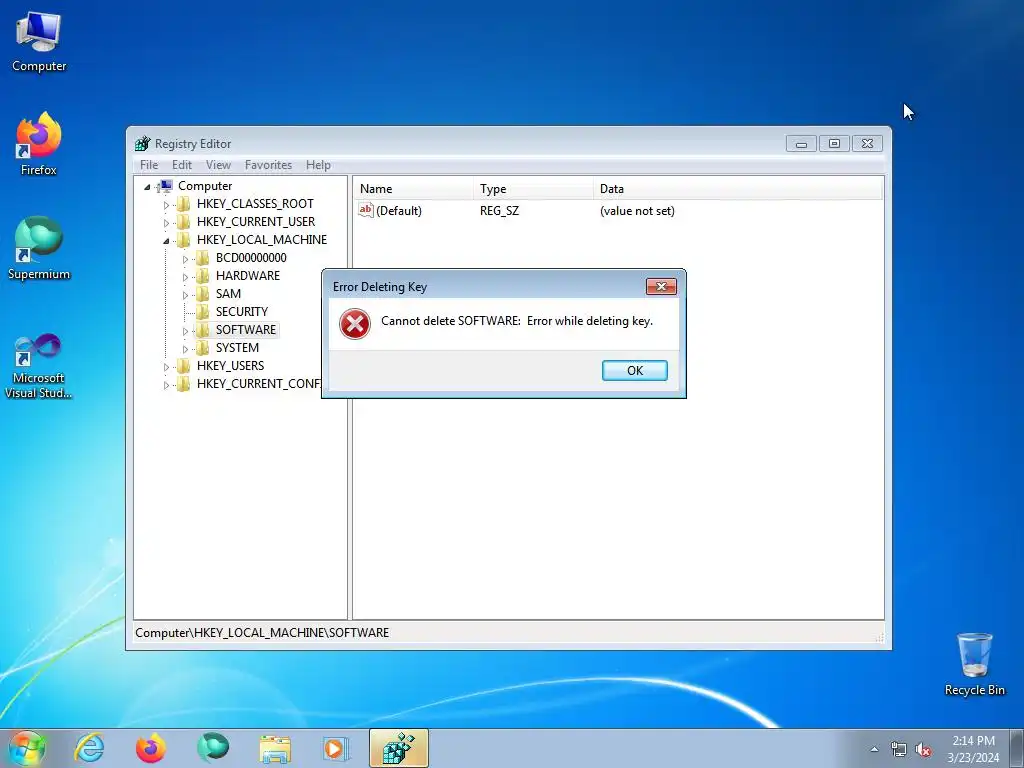
Task: Select HKEY_LOCAL_MACHINE folder icon
Action: point(184,240)
